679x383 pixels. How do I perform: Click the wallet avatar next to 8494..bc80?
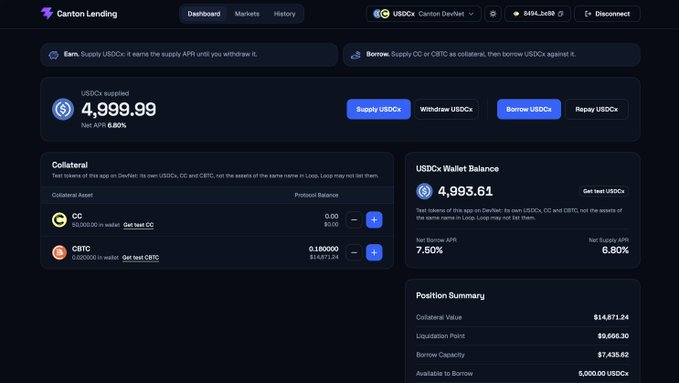coord(516,14)
